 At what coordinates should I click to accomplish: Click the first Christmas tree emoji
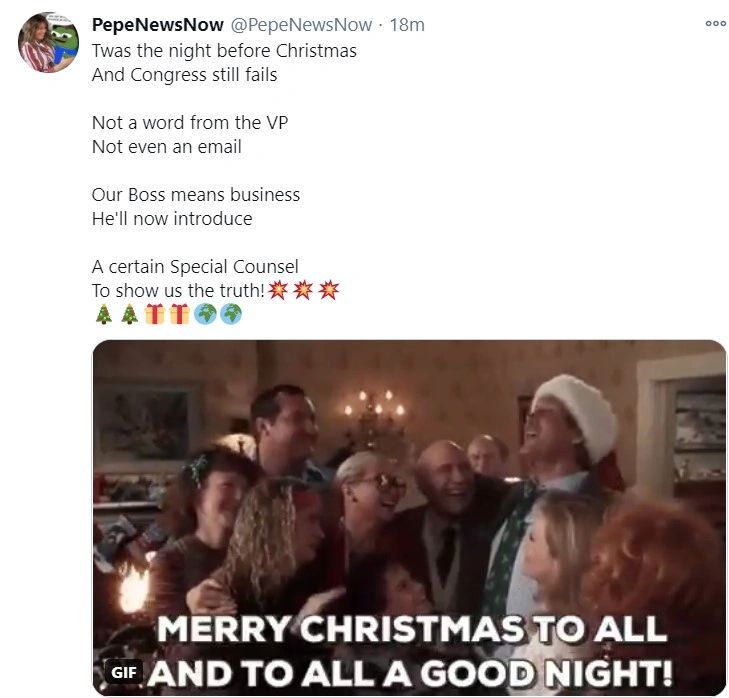point(104,315)
